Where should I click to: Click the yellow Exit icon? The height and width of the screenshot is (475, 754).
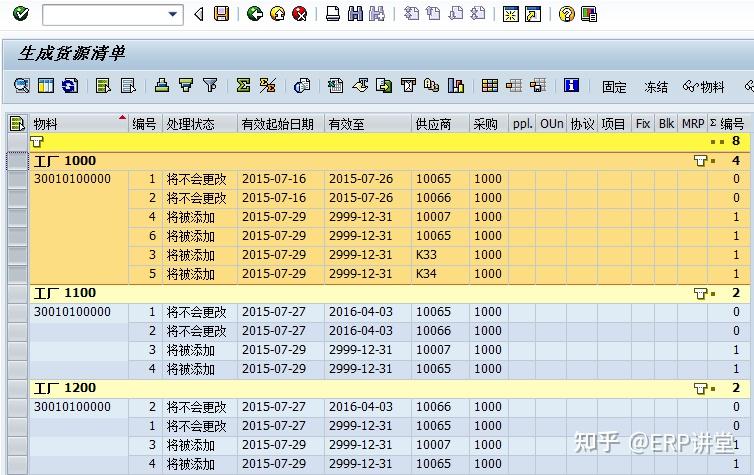[277, 13]
